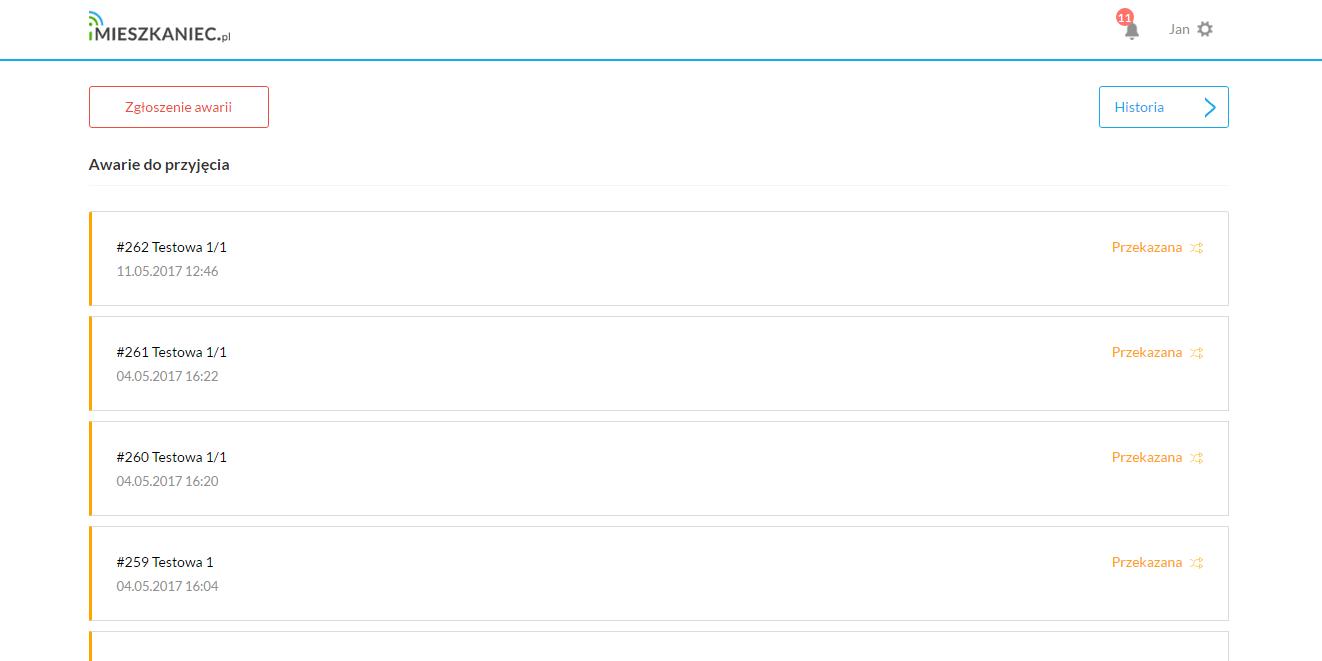
Task: Open the notifications bell icon
Action: coord(1132,32)
